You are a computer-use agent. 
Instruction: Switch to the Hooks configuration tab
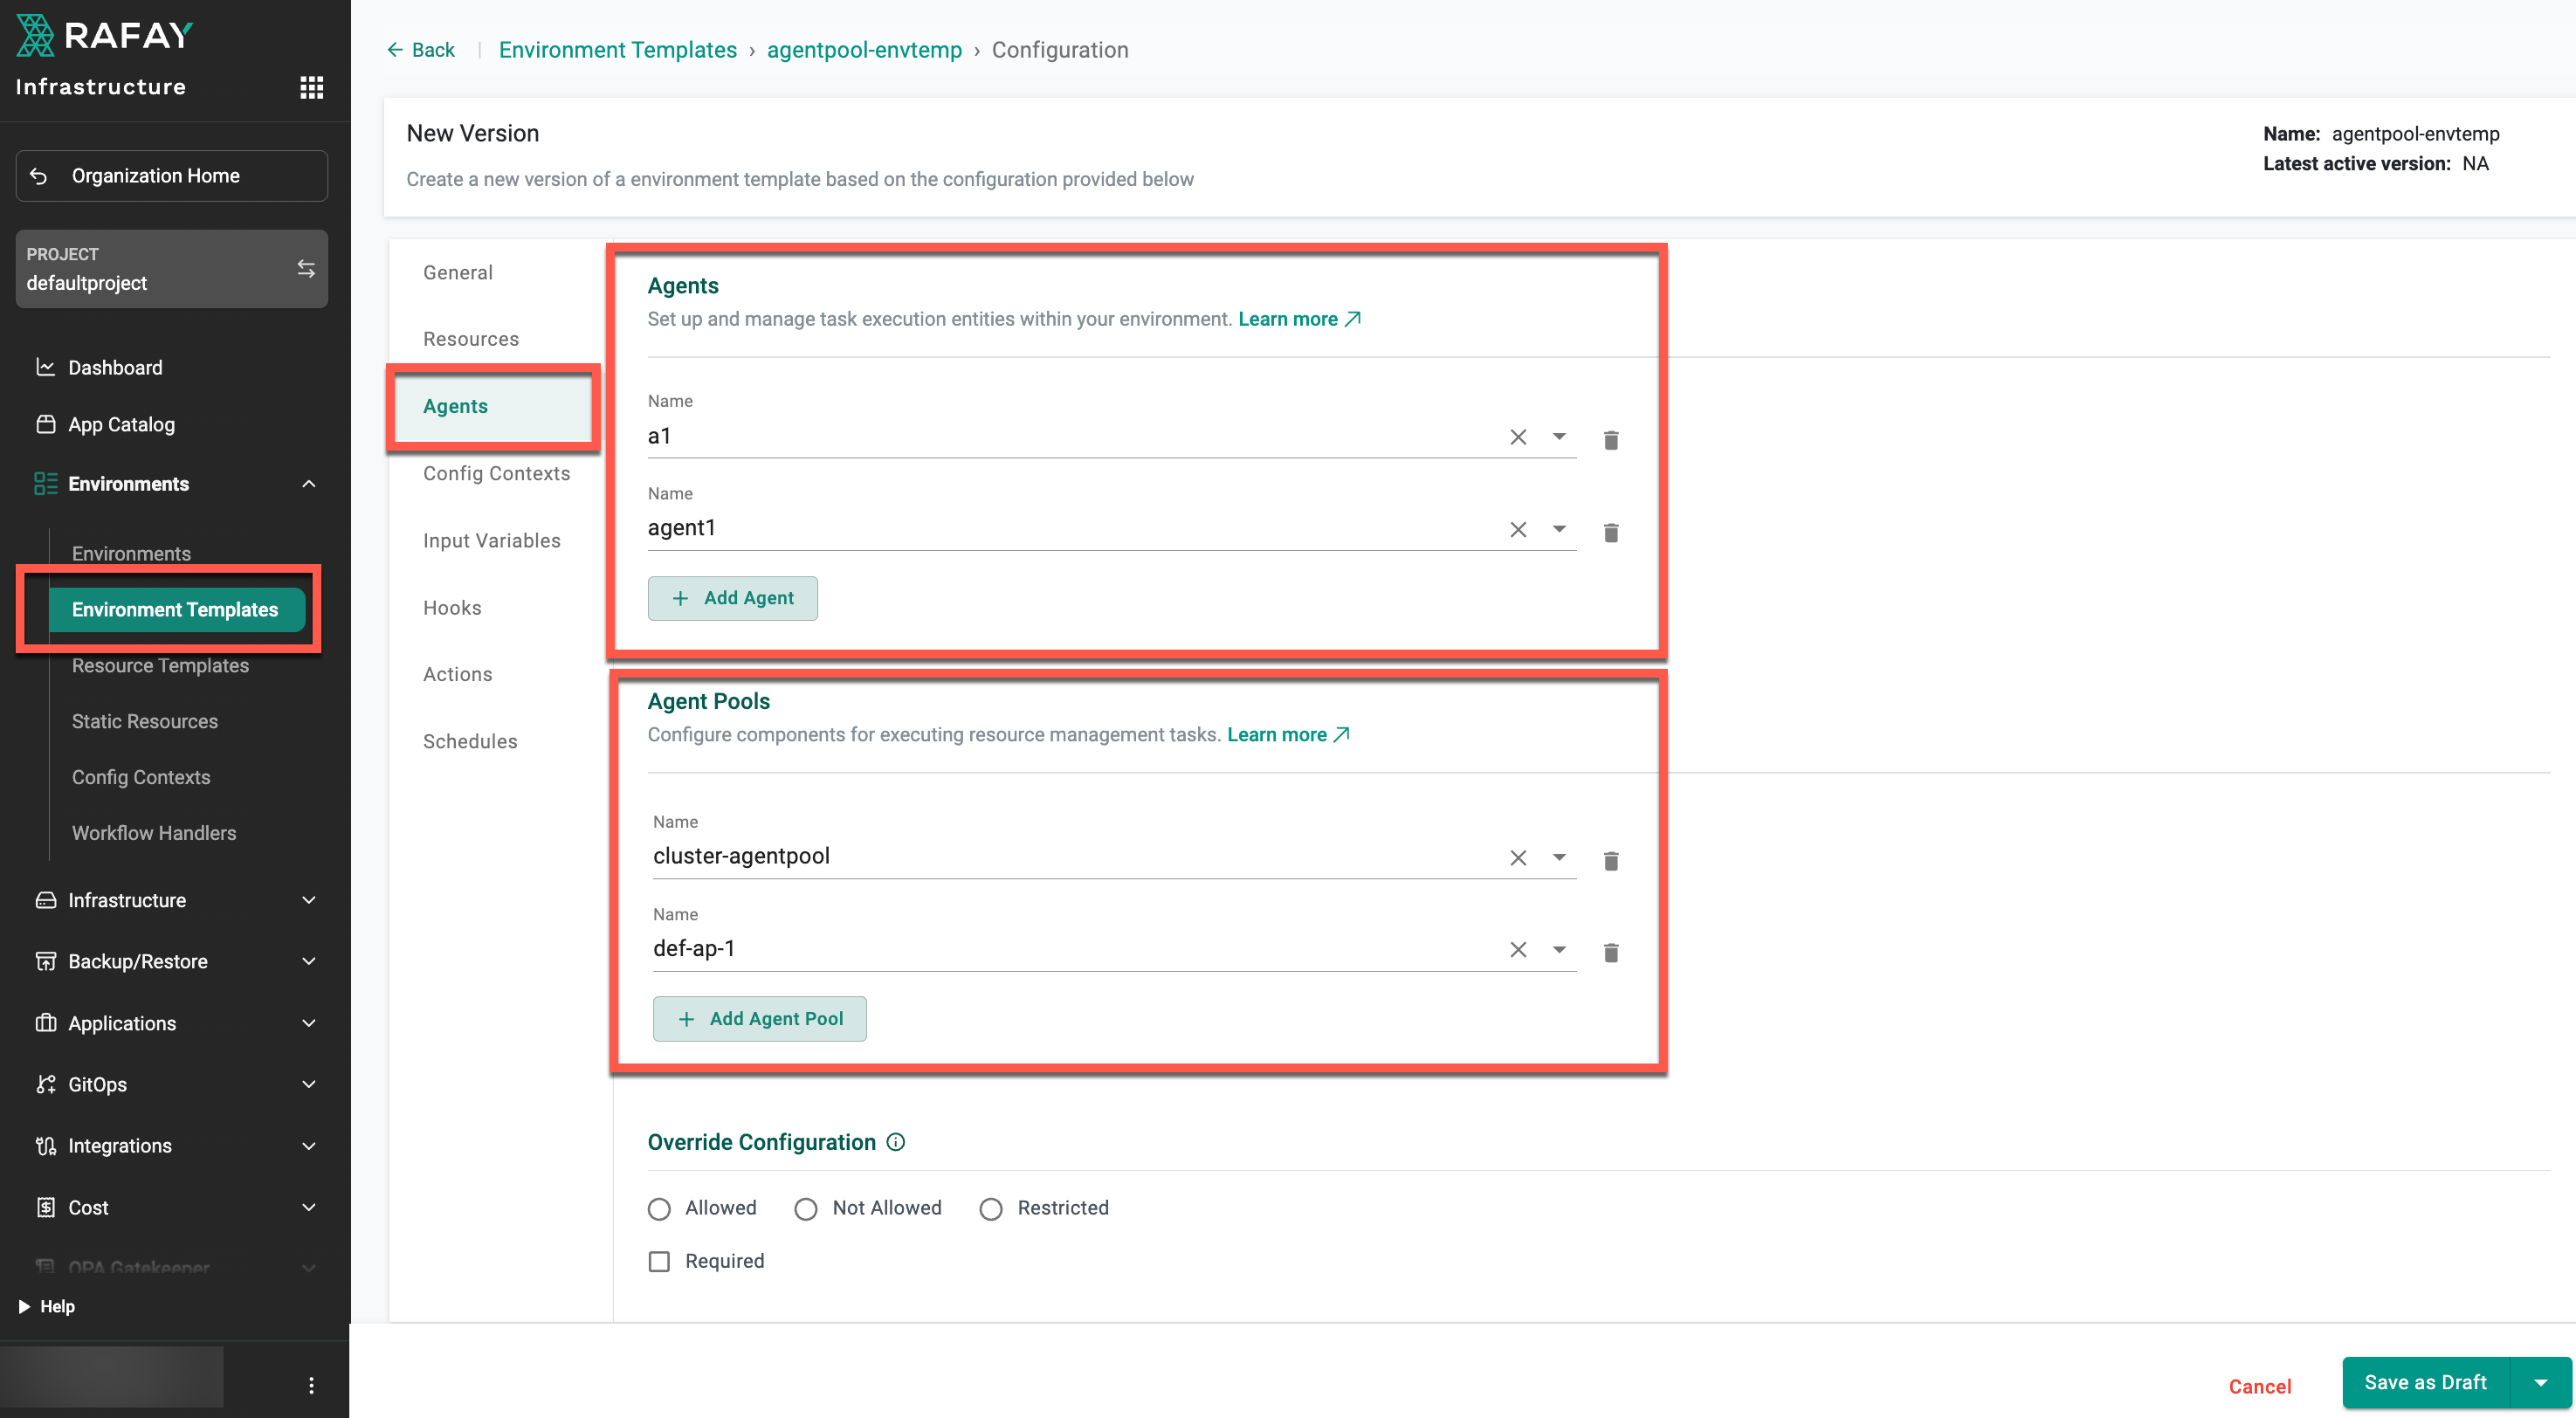[452, 607]
